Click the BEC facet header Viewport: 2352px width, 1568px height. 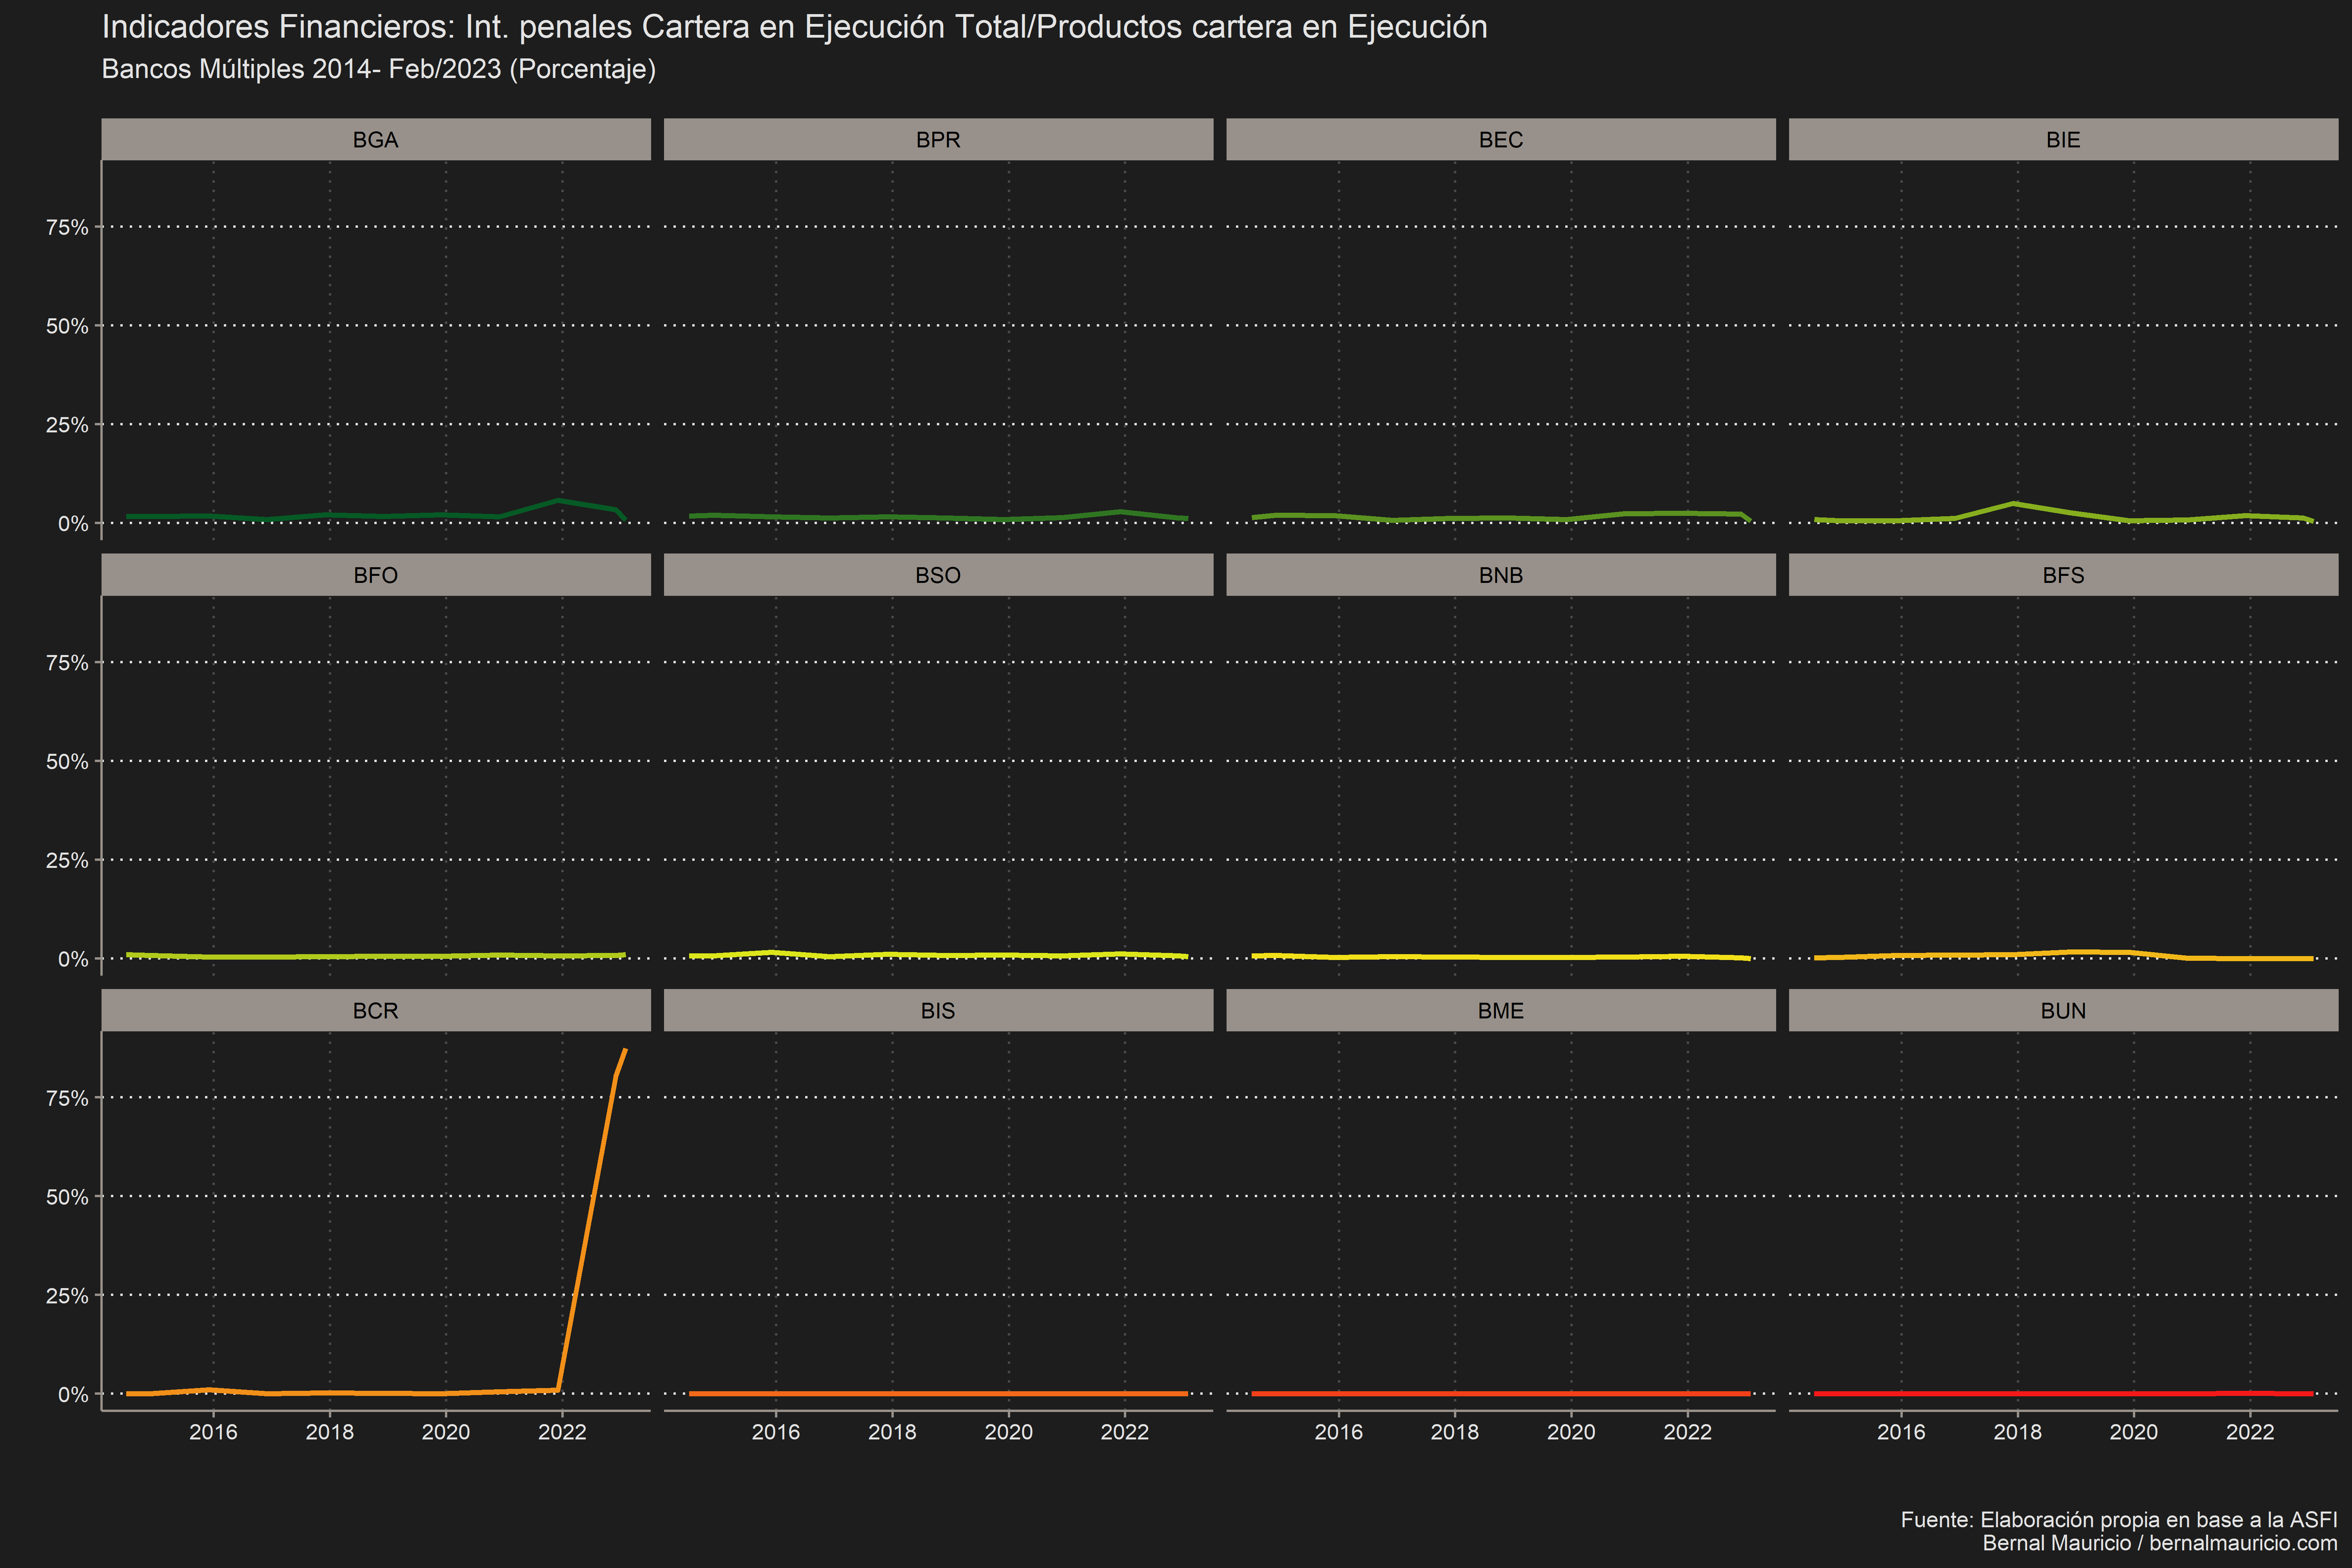tap(1501, 139)
